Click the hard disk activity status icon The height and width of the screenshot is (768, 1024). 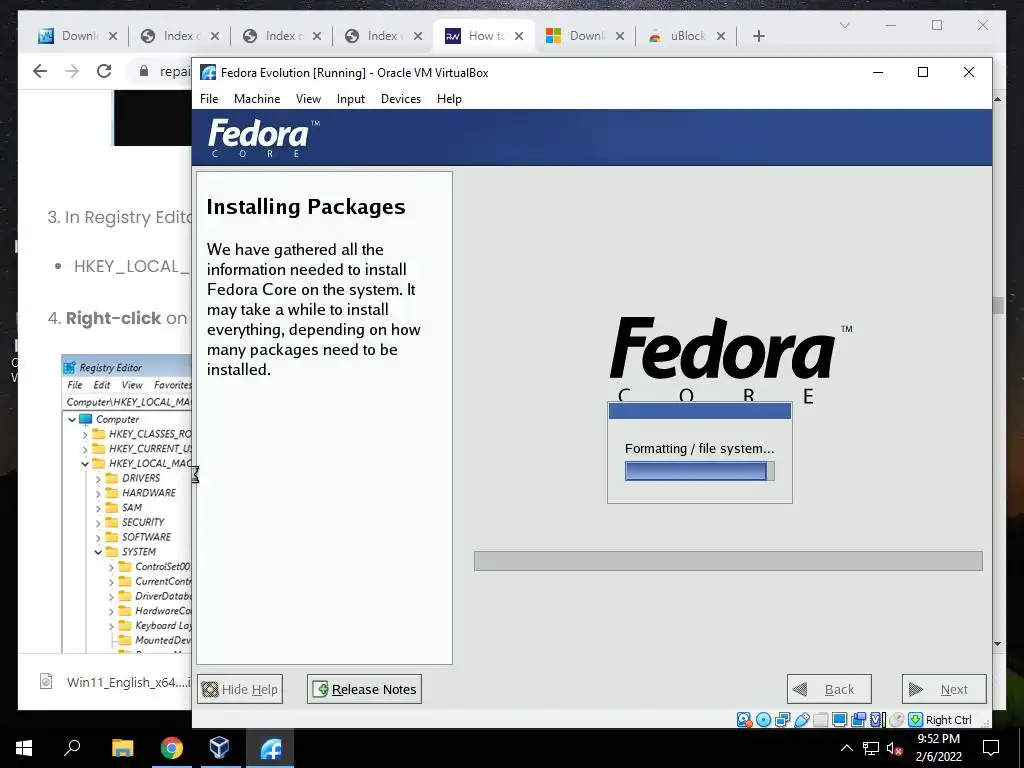click(x=744, y=720)
